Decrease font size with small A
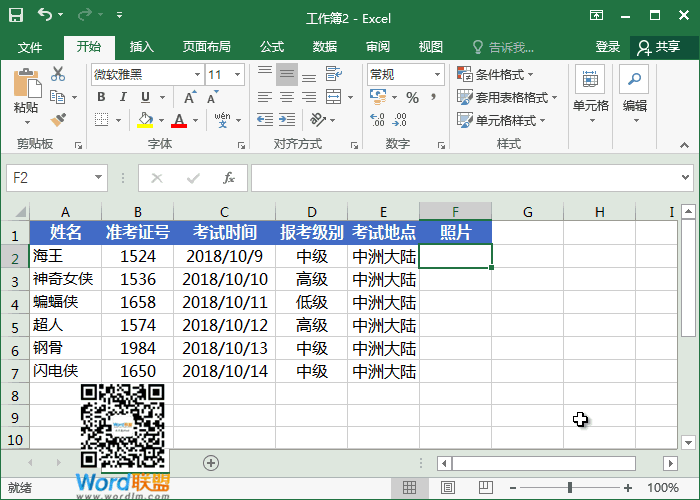Screen dimensions: 700x500 [x=212, y=97]
